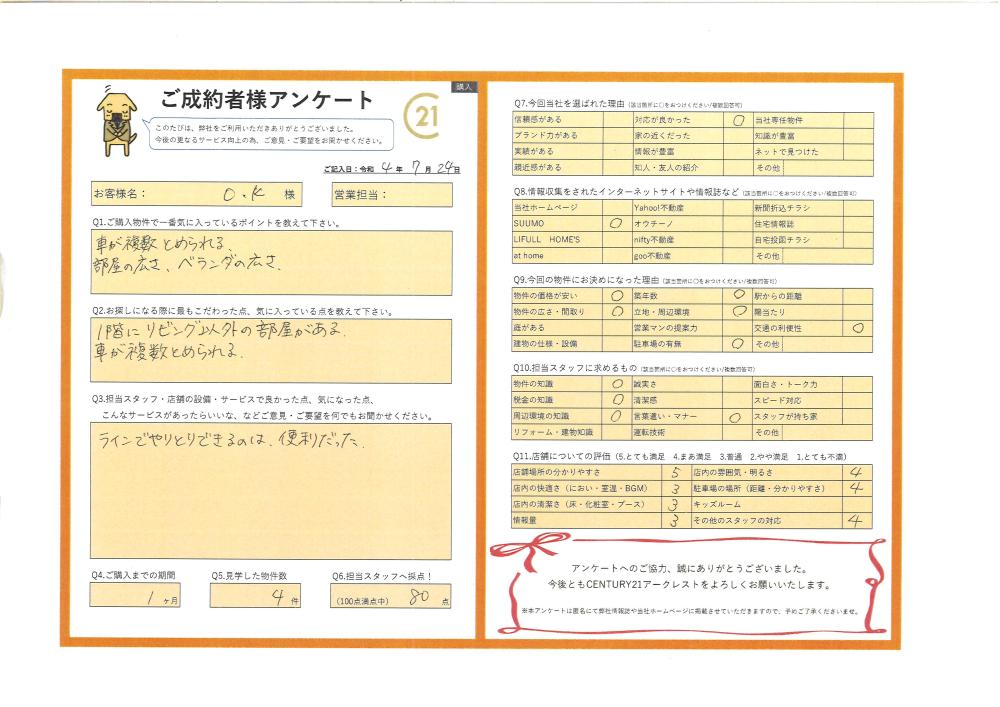Click the キッズルーム rating cell

857,505
